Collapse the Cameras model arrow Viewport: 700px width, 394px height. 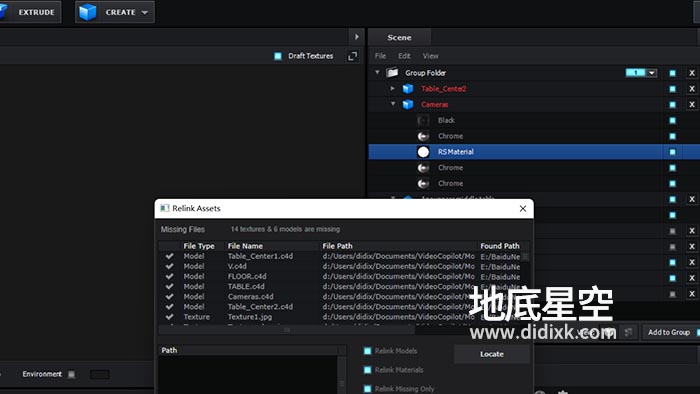pyautogui.click(x=393, y=104)
